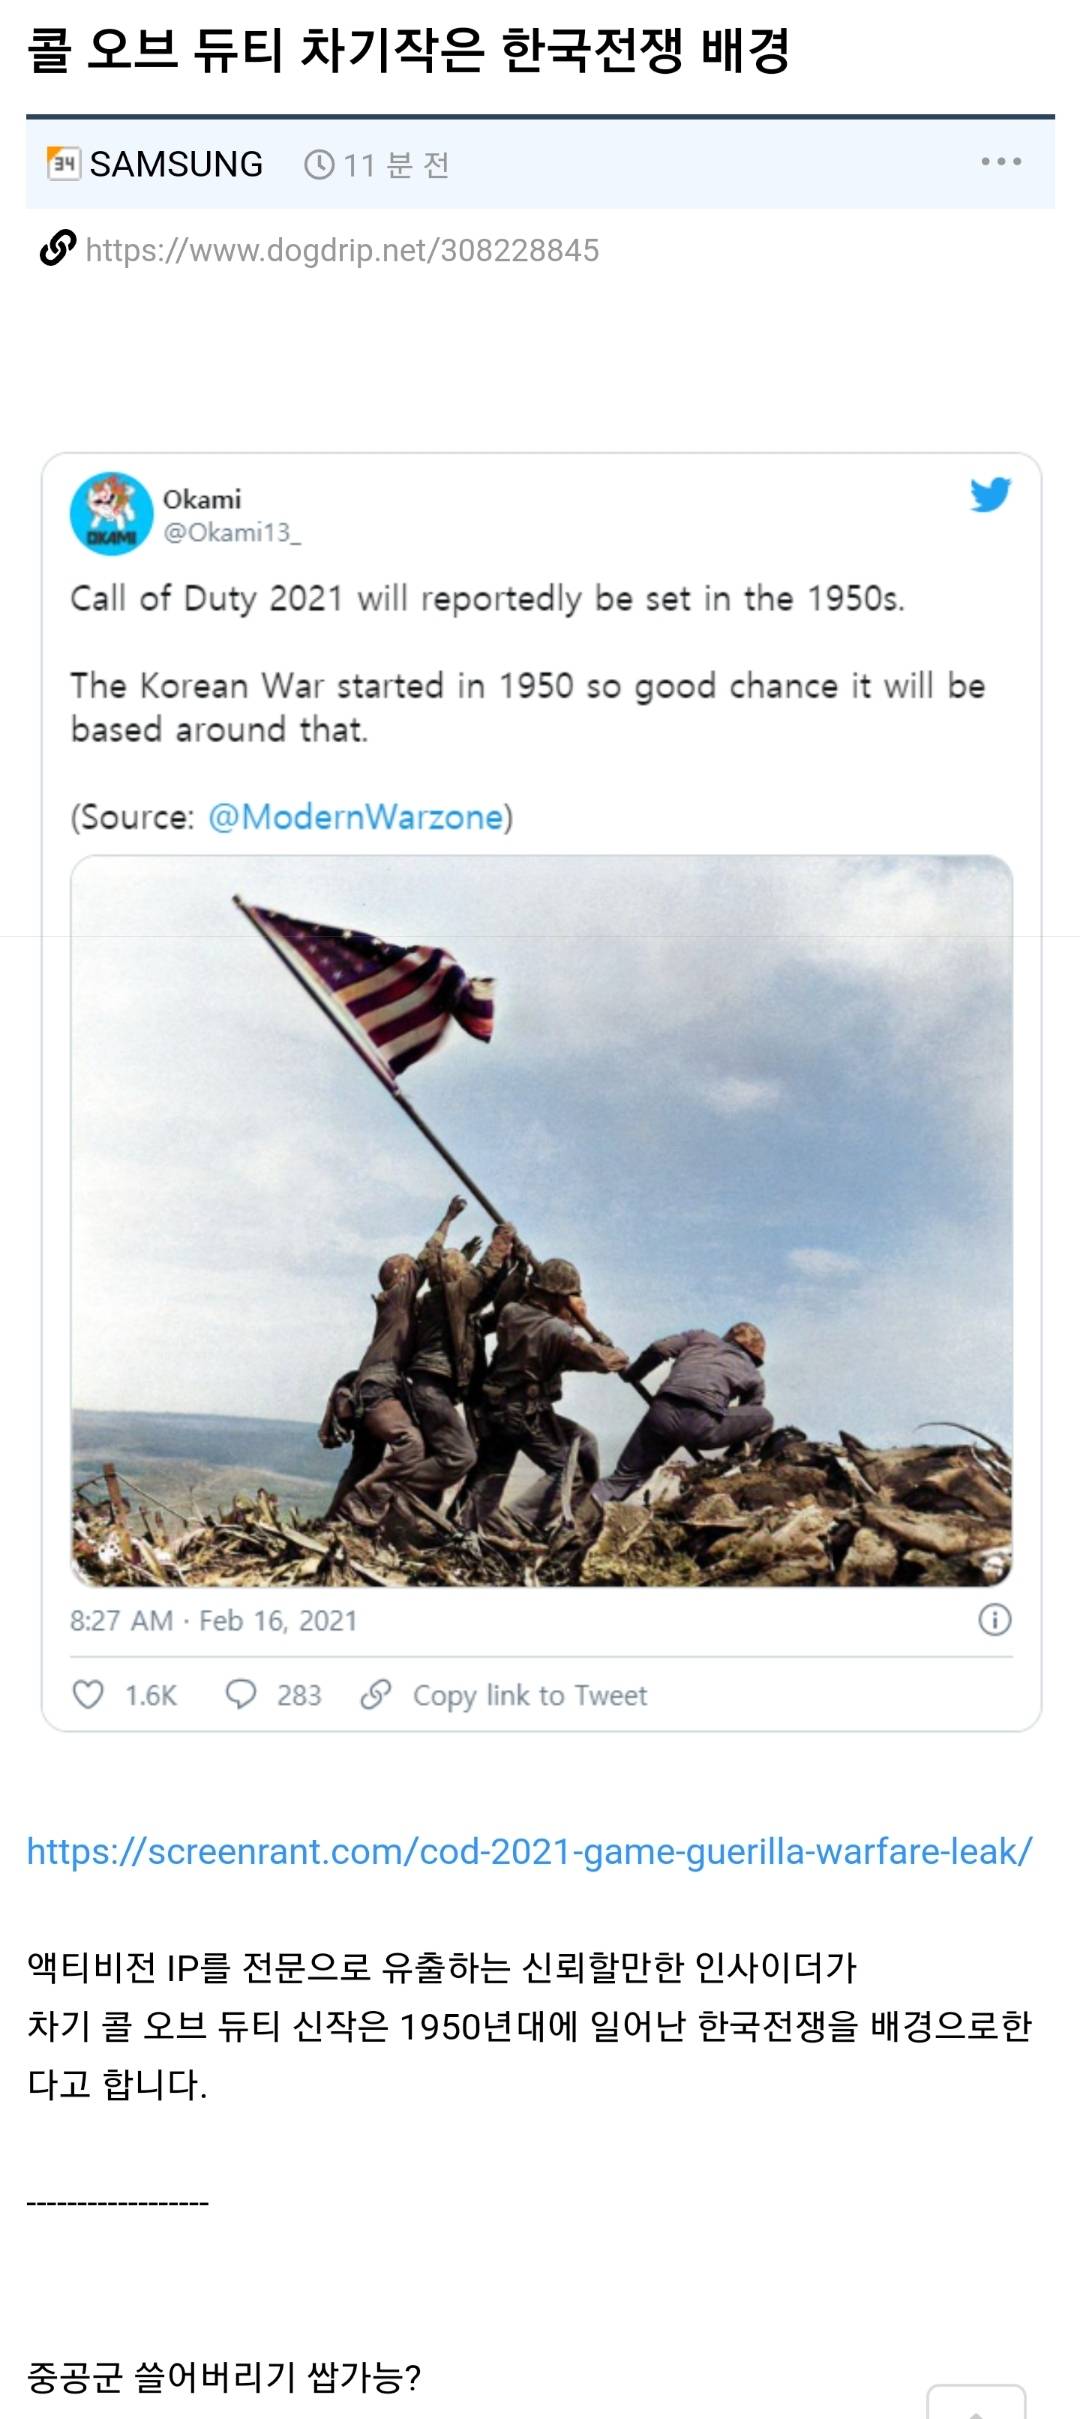
Task: Click the level badge beside SAMSUNG
Action: [64, 164]
